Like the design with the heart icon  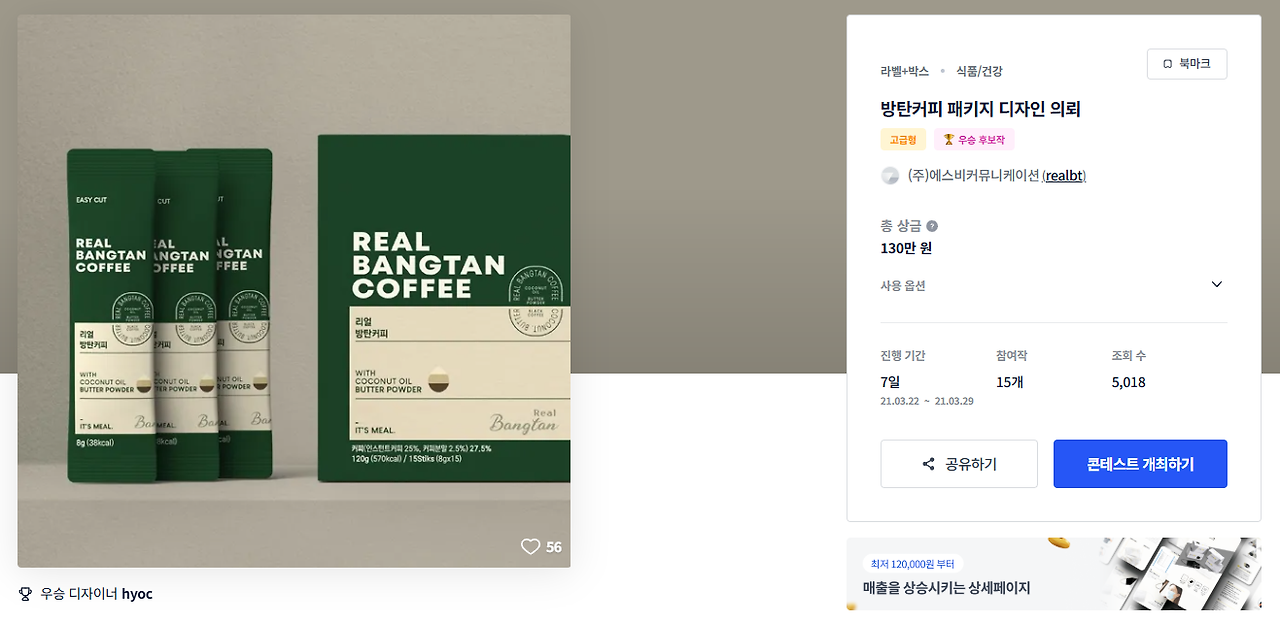click(x=530, y=547)
